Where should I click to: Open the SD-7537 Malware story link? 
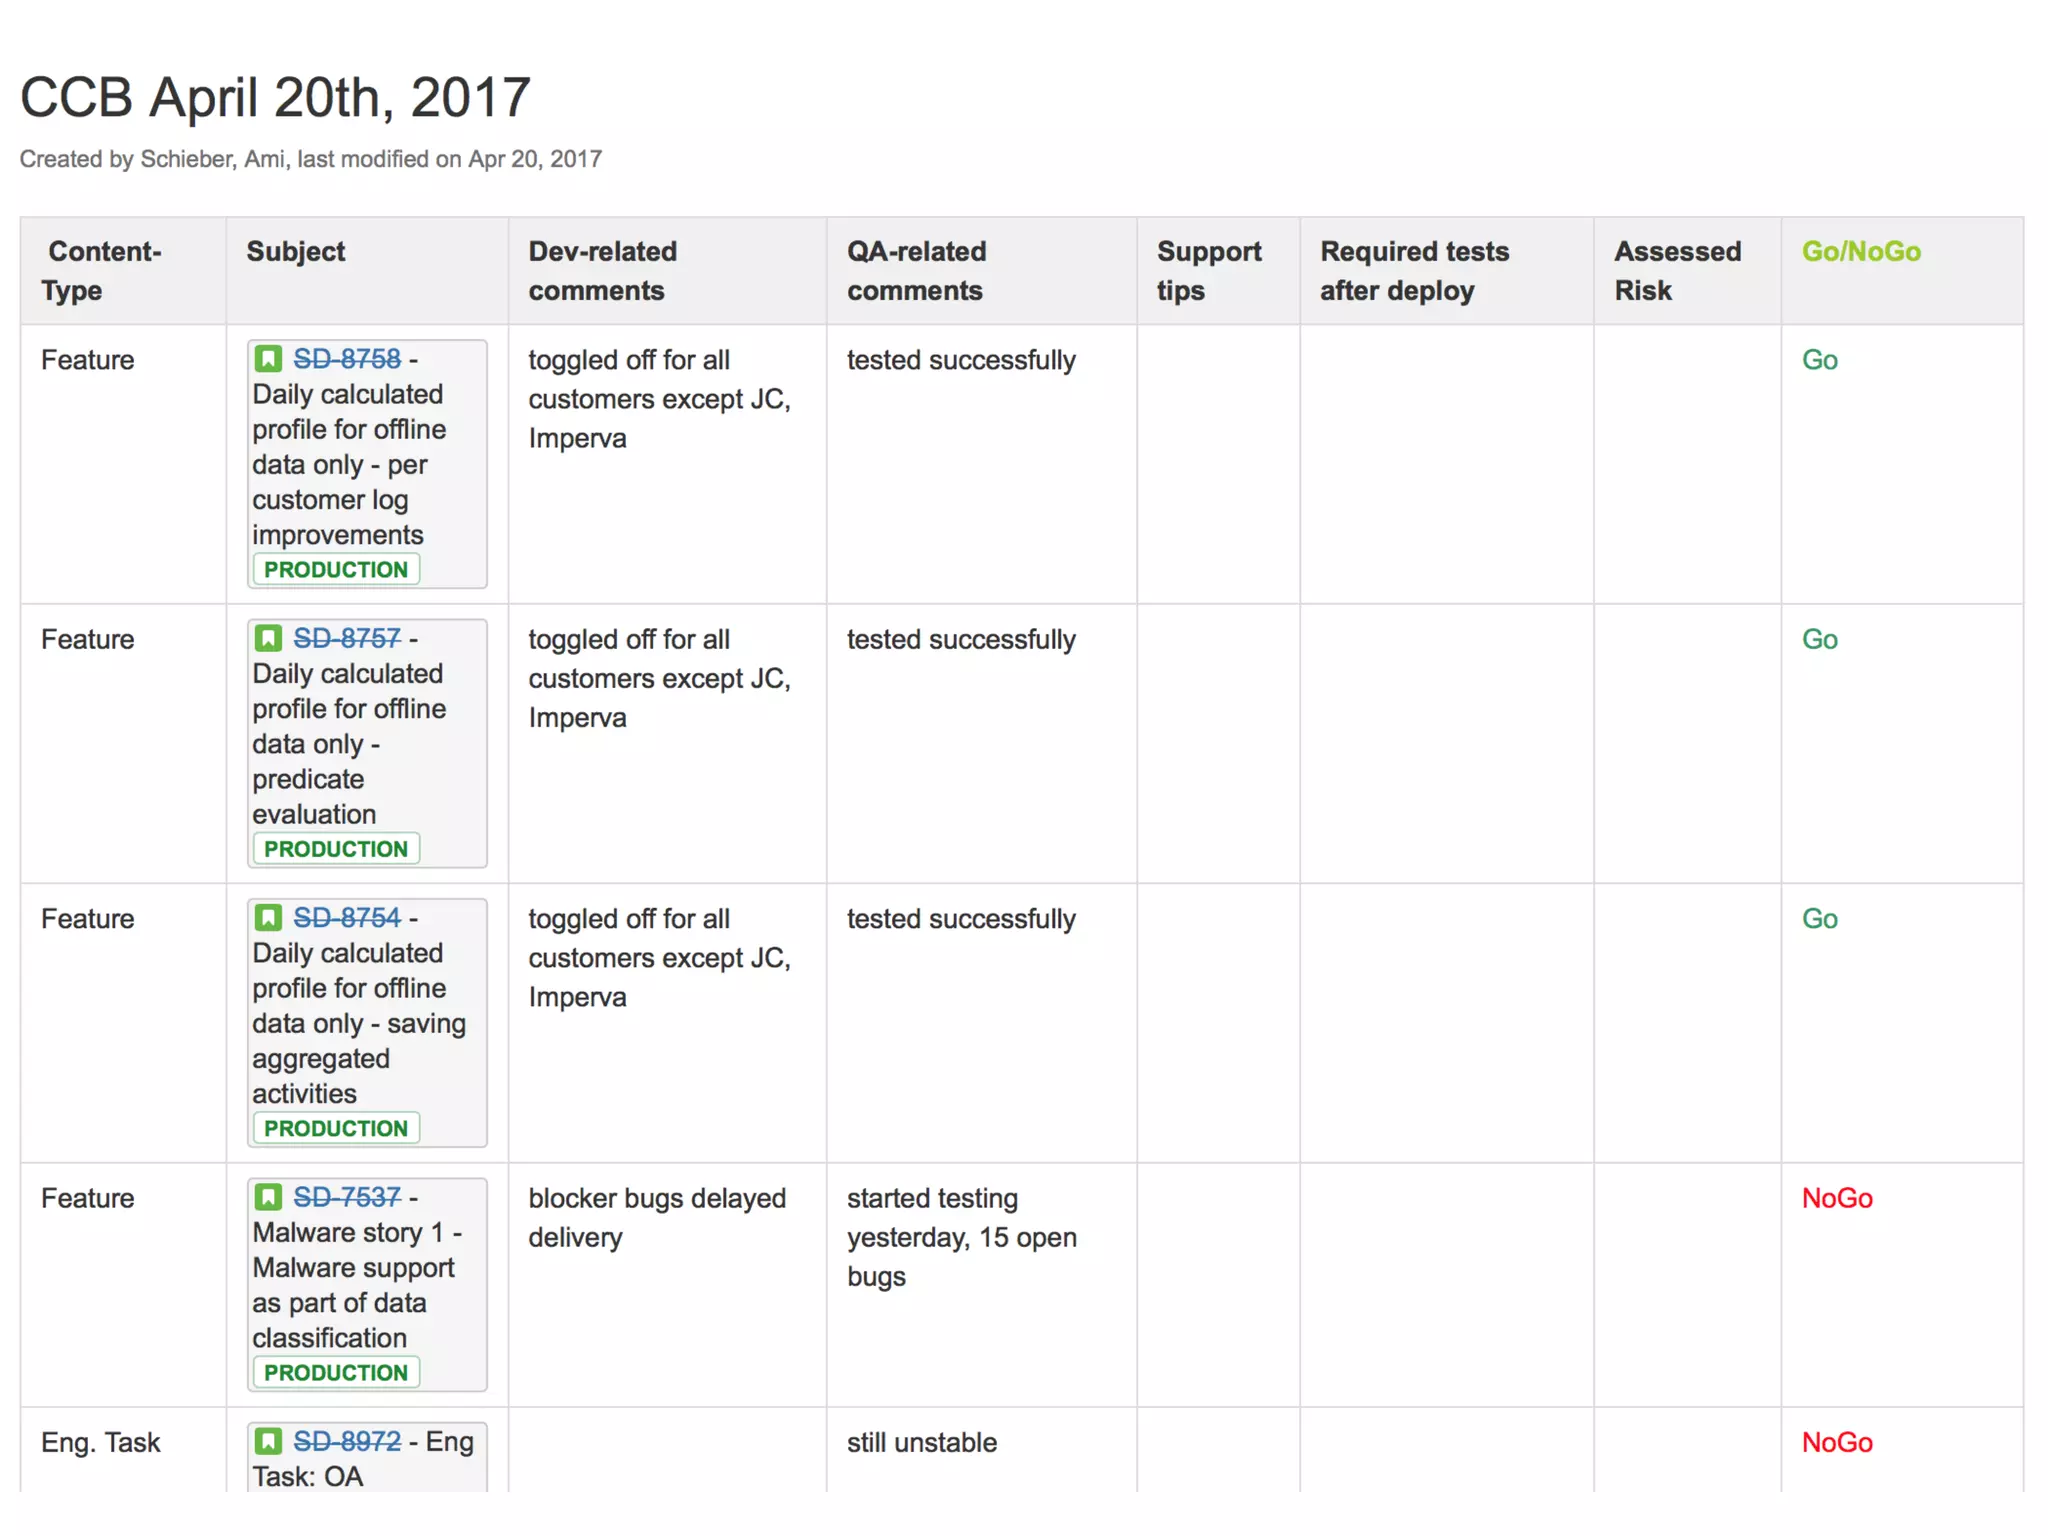pos(346,1197)
